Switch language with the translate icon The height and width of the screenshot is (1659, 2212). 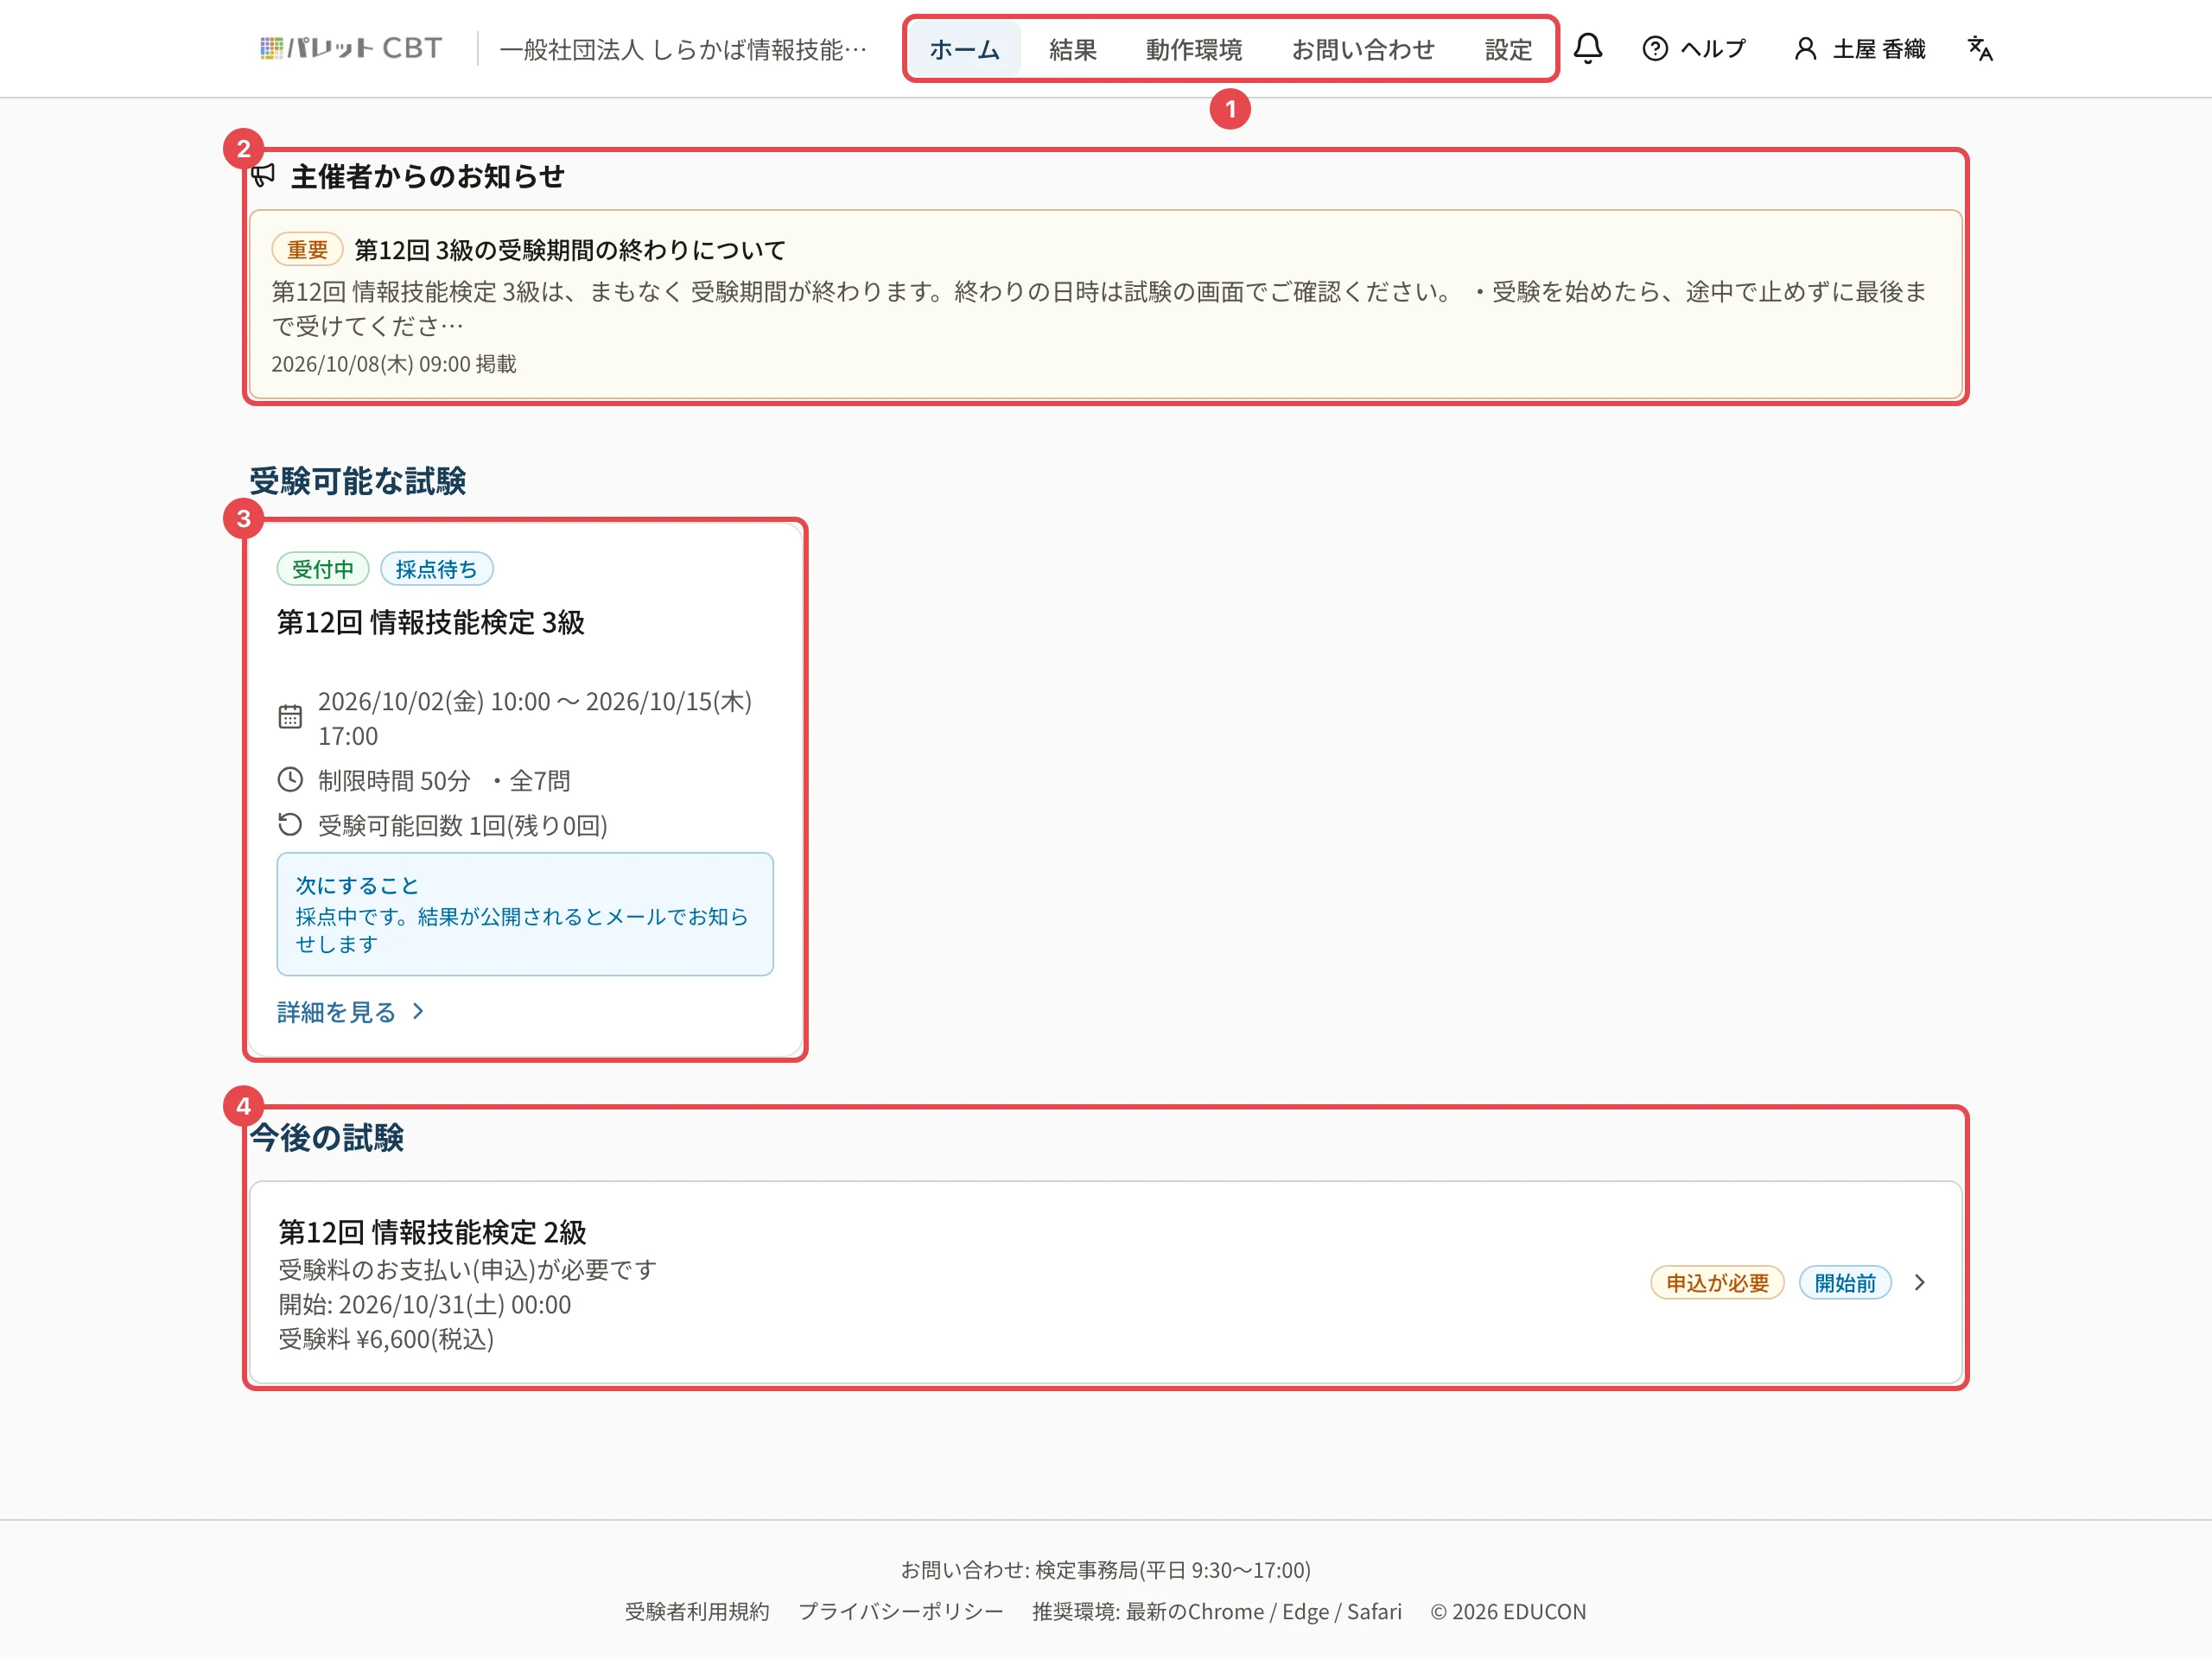(1980, 48)
